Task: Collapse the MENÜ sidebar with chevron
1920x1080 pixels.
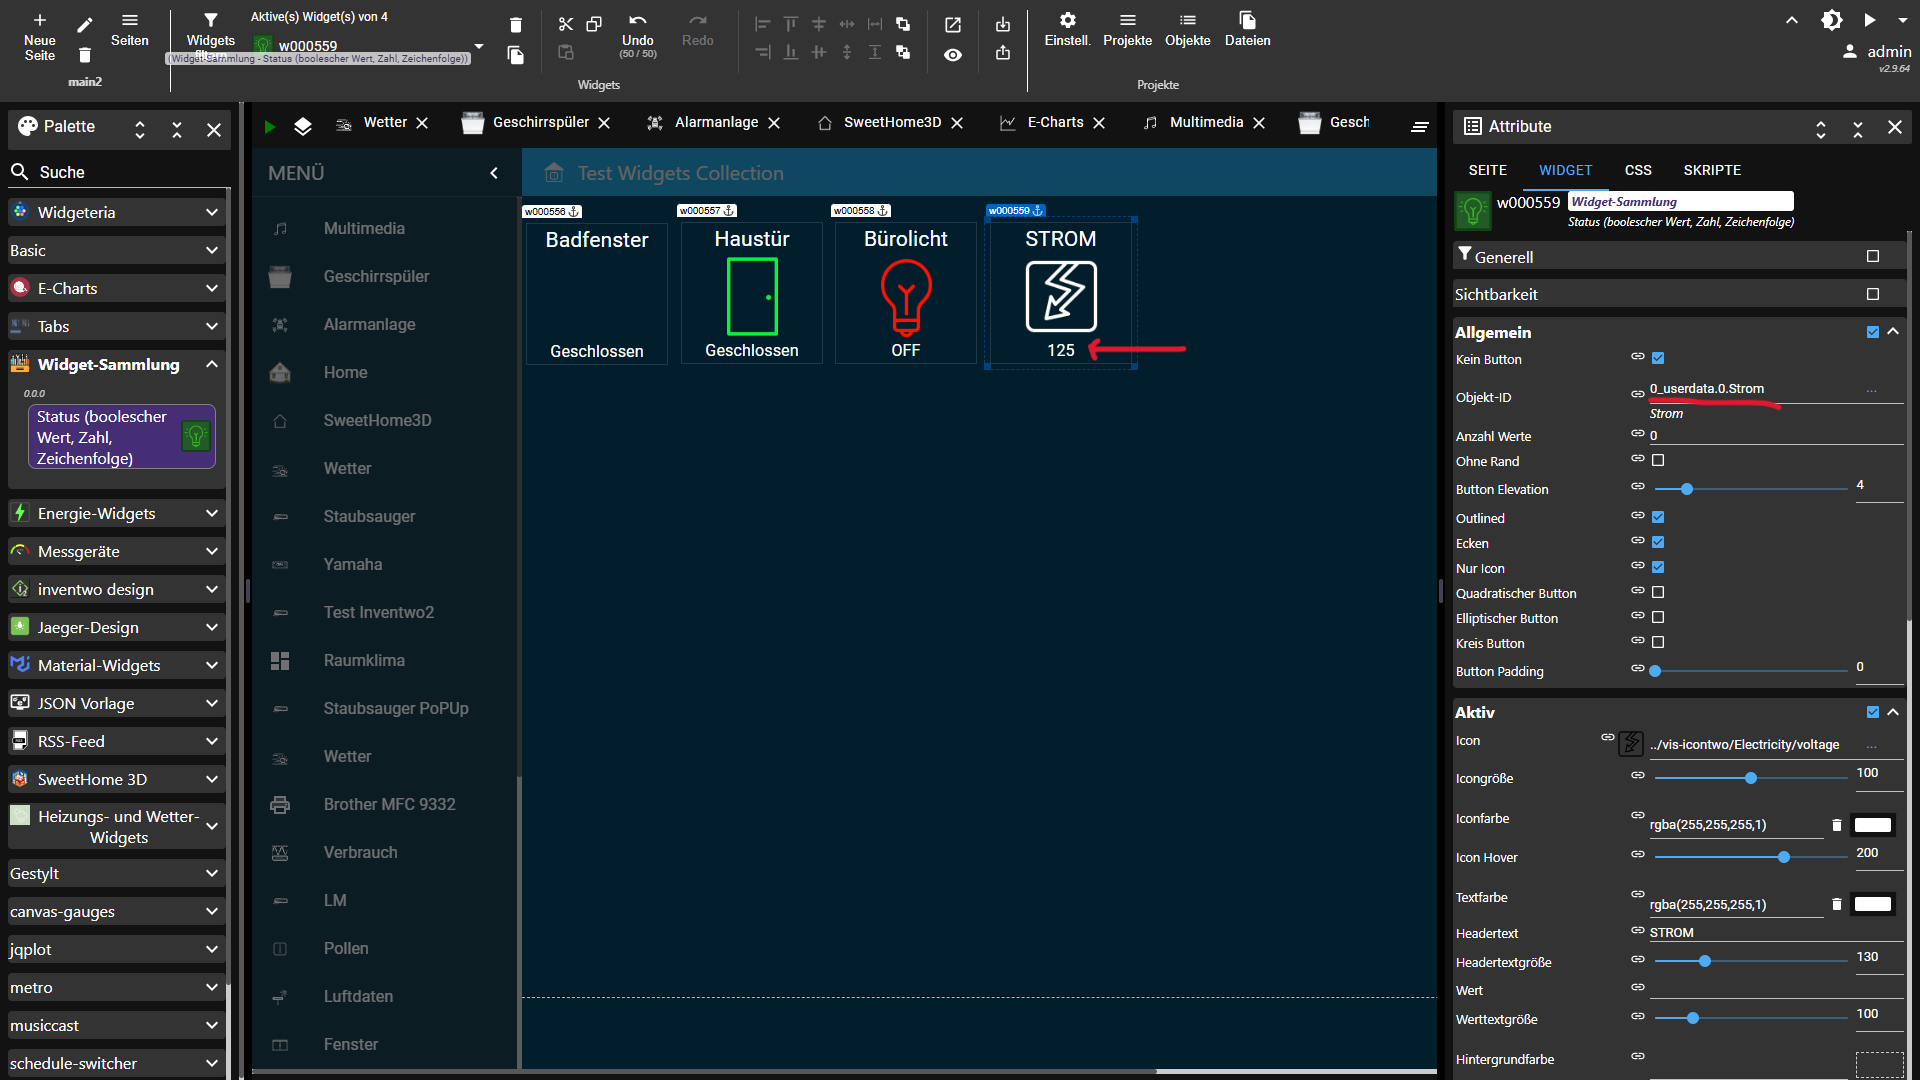Action: [494, 173]
